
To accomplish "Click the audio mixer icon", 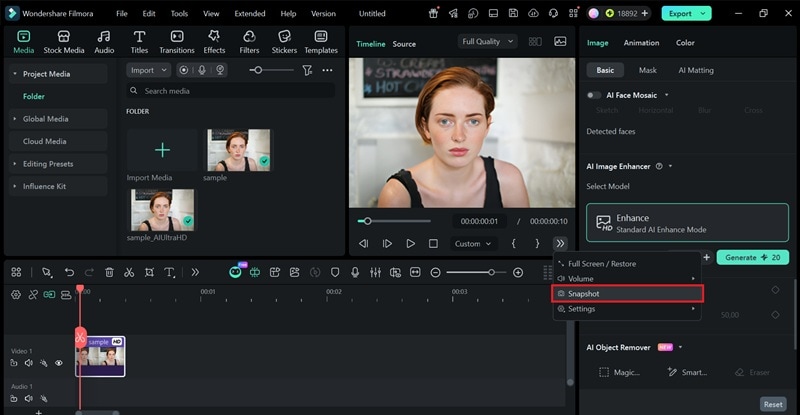I will pos(376,273).
